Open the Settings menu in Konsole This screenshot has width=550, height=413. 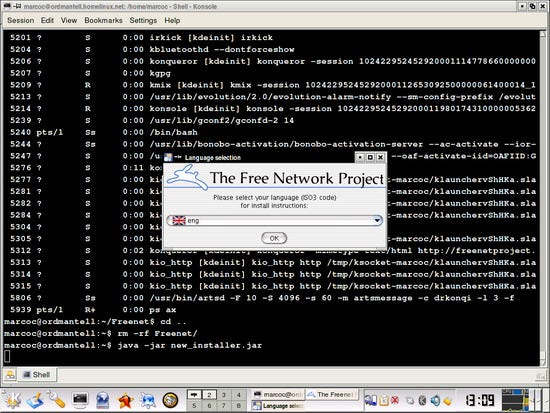[143, 20]
